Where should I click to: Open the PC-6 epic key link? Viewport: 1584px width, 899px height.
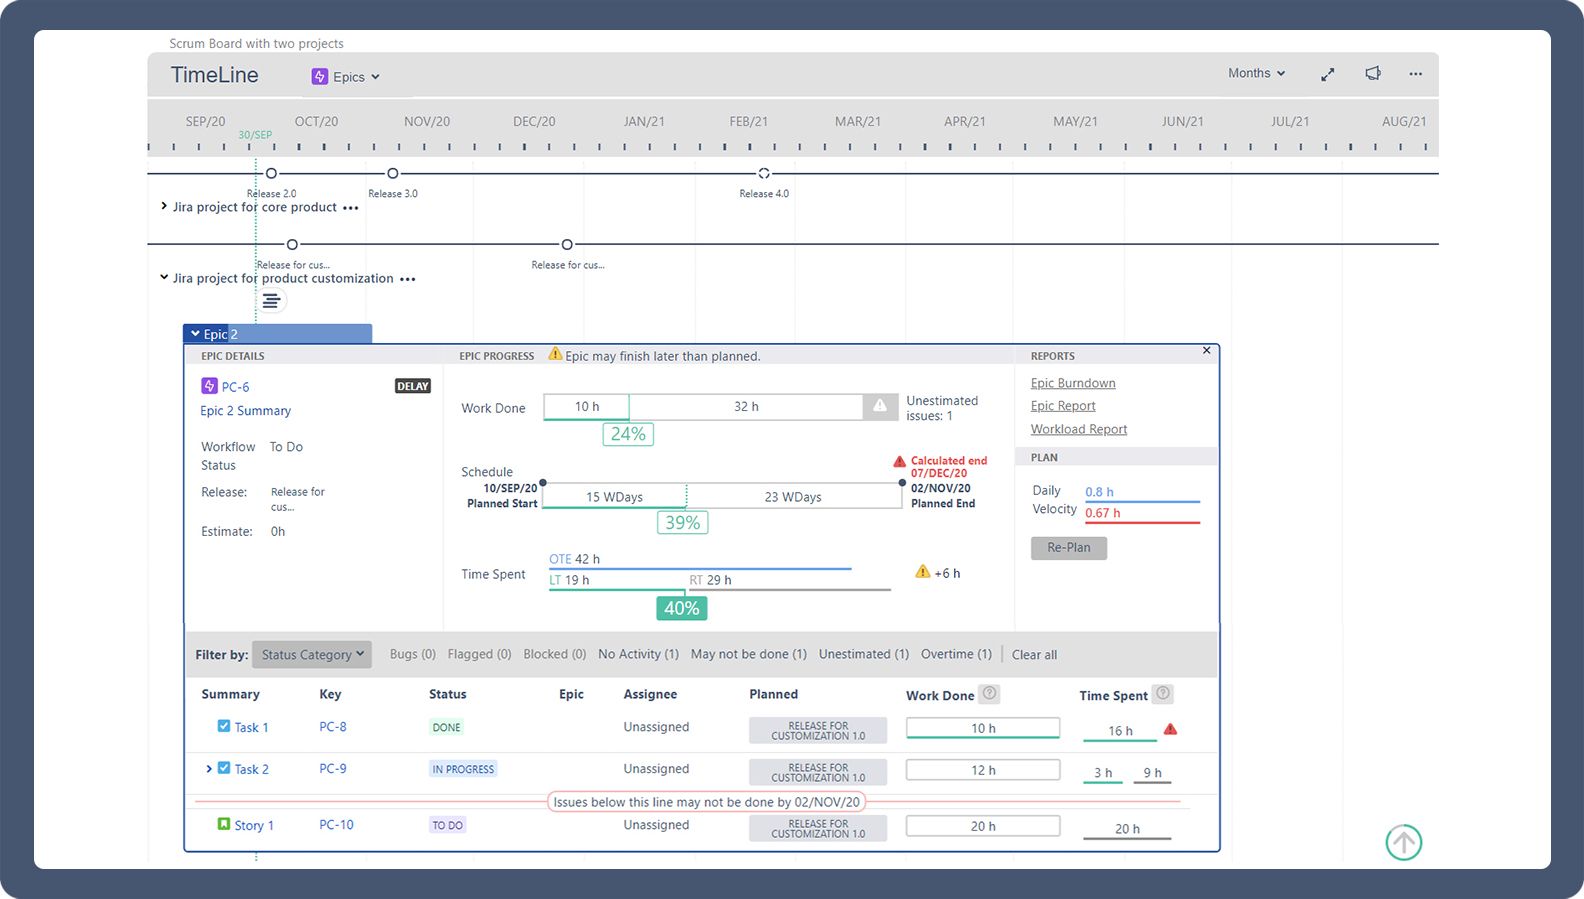point(236,387)
